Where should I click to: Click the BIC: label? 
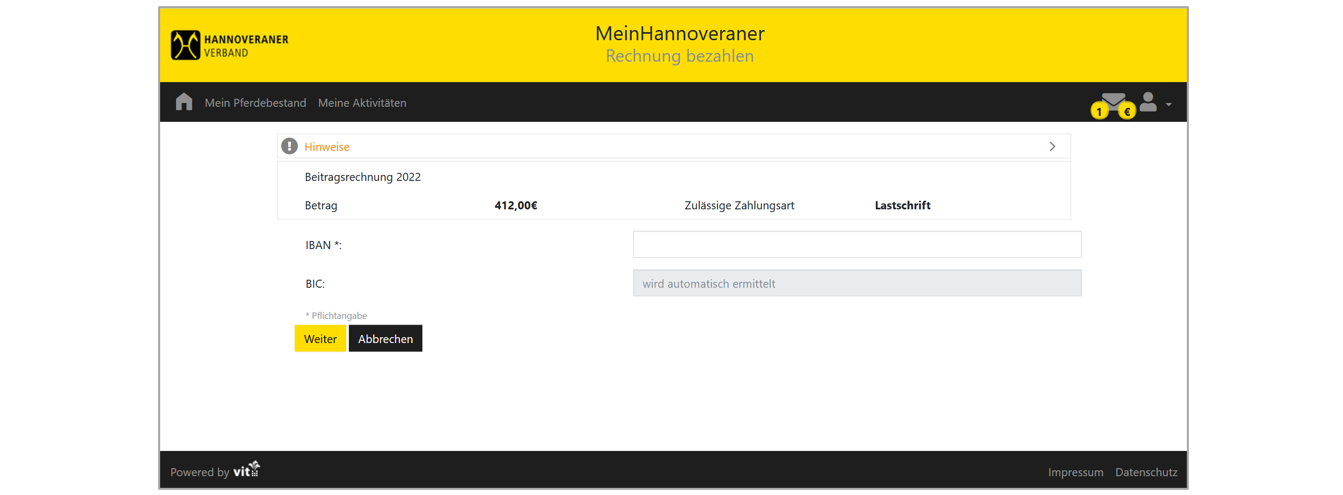tap(315, 284)
